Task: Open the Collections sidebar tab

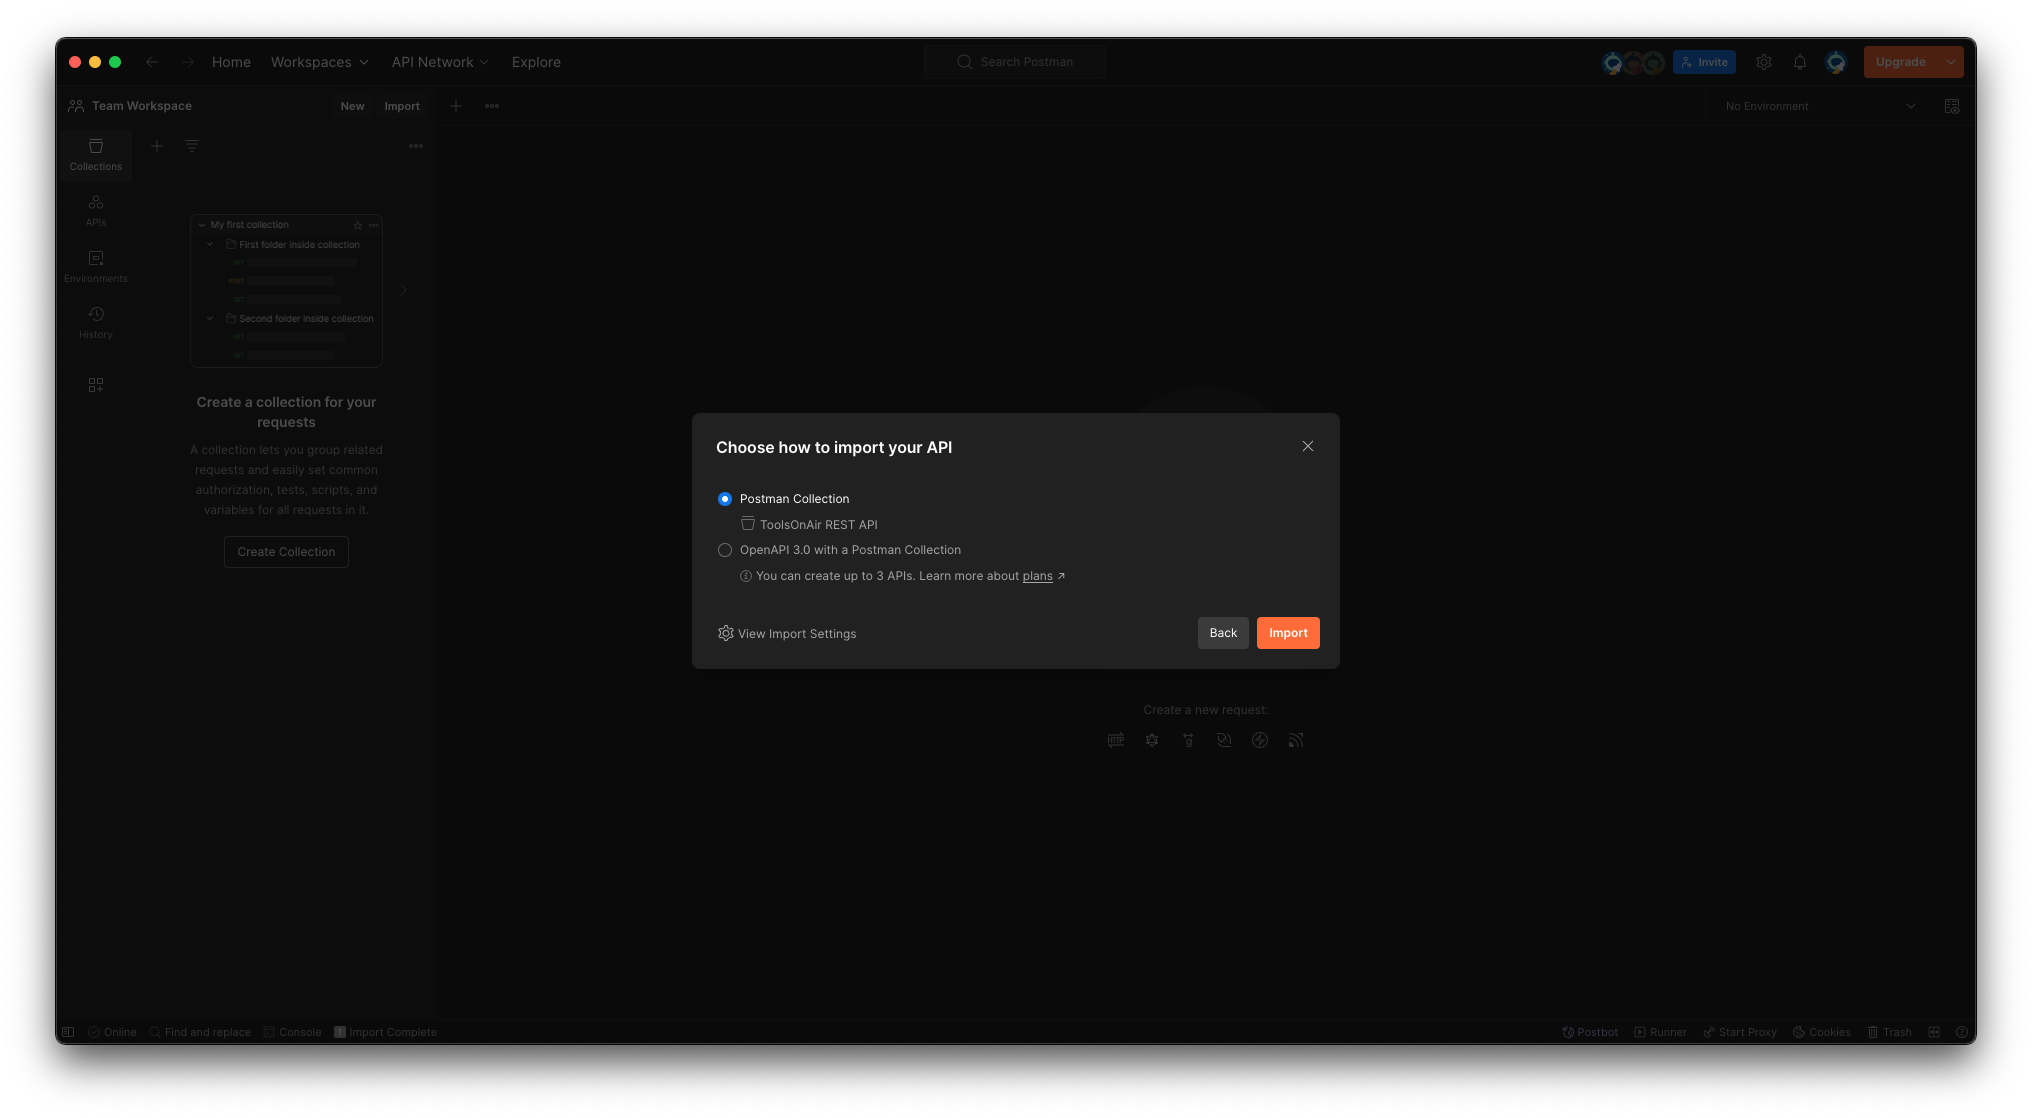Action: (96, 155)
